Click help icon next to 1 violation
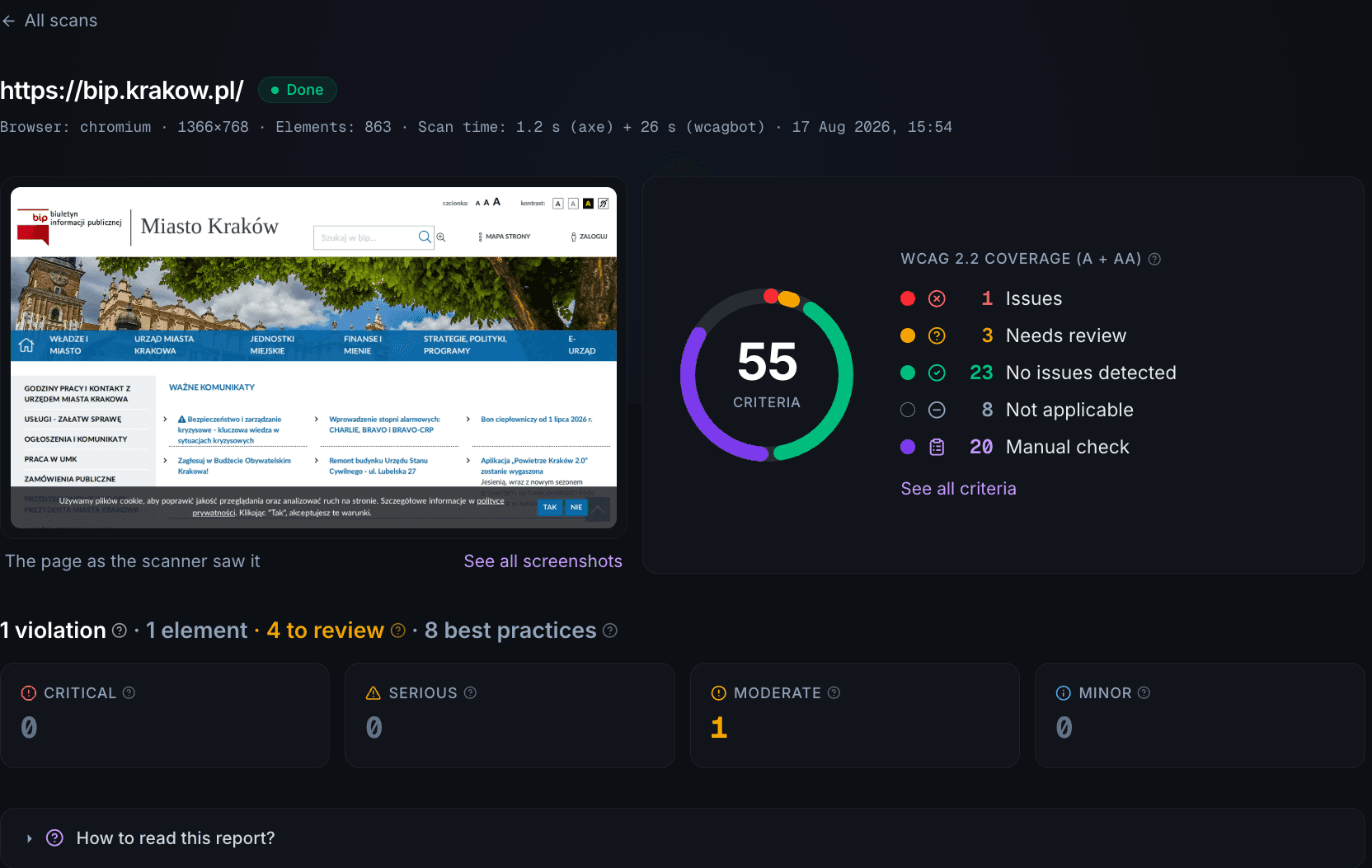 pos(119,631)
